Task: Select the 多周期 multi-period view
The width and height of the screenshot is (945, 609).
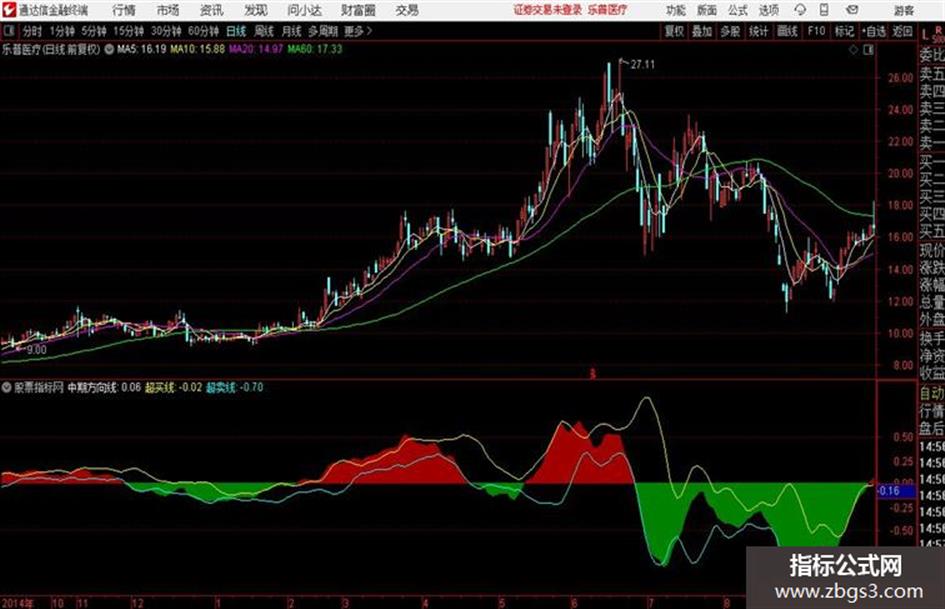Action: (323, 31)
